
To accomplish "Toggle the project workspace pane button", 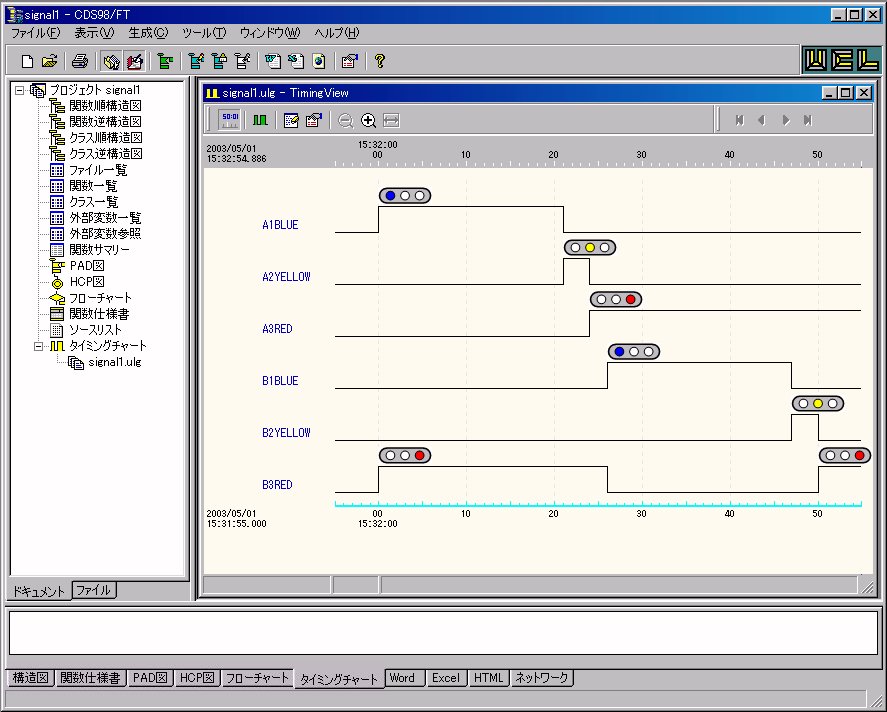I will [x=112, y=61].
